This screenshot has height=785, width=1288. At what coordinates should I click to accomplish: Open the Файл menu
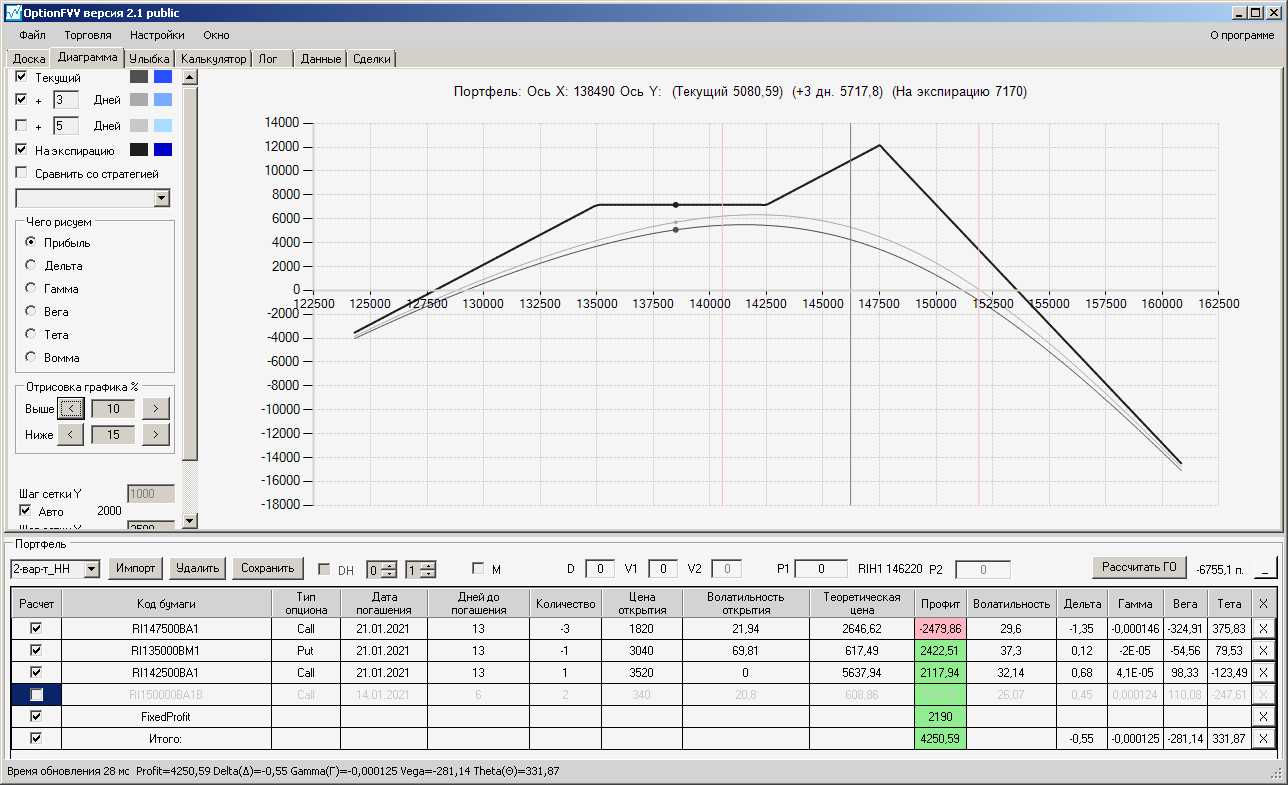[32, 35]
